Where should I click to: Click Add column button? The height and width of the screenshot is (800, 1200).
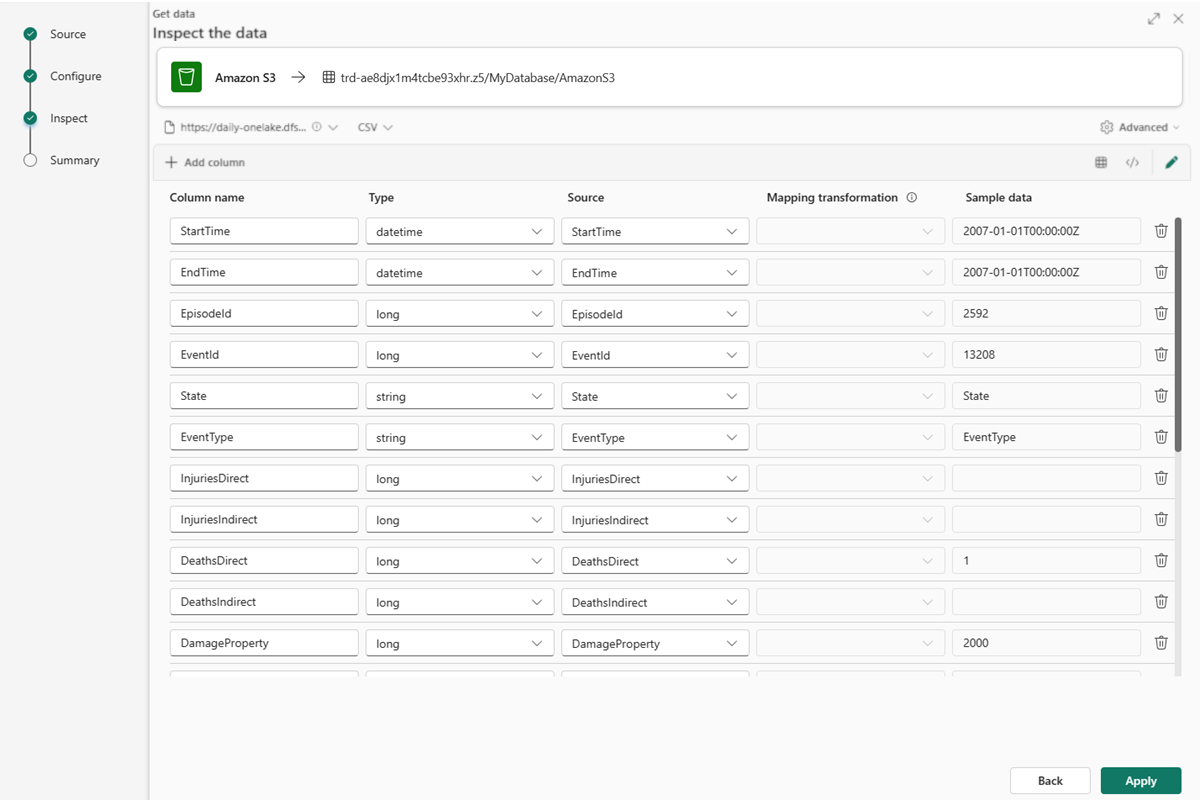click(205, 162)
